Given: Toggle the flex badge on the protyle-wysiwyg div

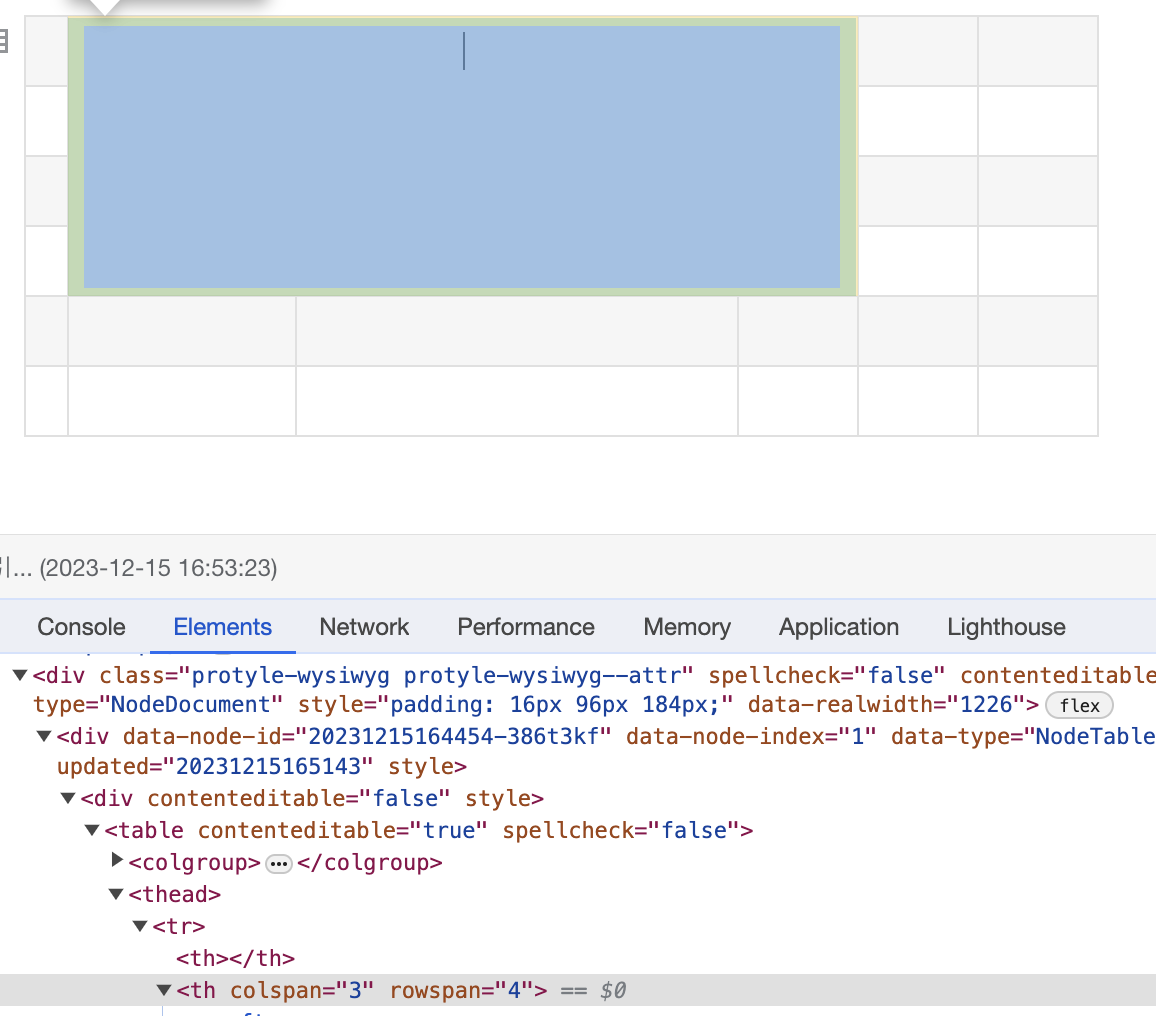Looking at the screenshot, I should [1079, 705].
